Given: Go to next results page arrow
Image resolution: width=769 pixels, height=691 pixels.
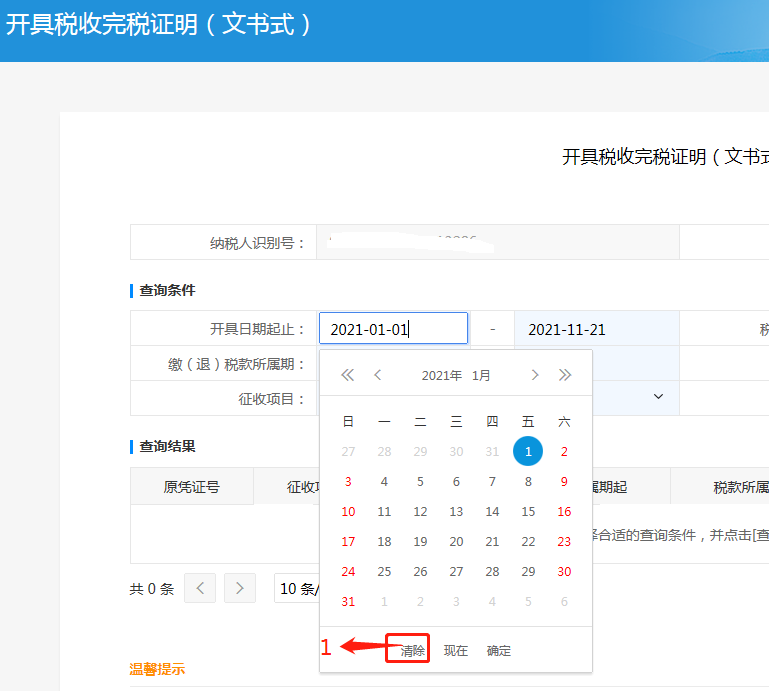Looking at the screenshot, I should click(240, 588).
